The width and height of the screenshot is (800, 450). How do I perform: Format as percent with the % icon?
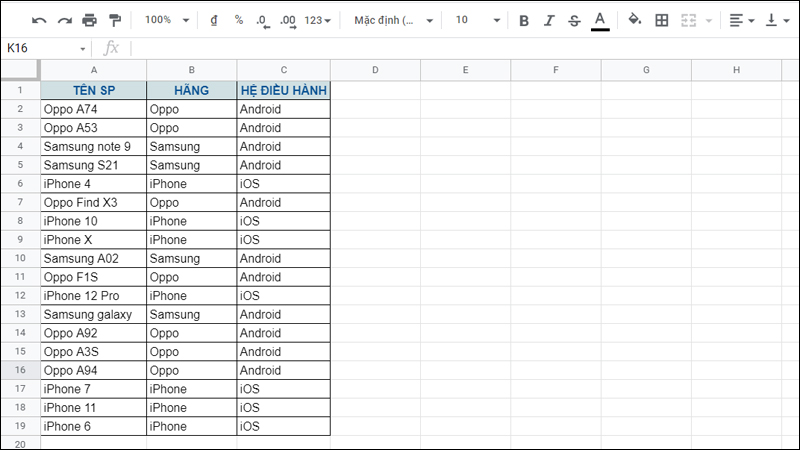(x=238, y=20)
